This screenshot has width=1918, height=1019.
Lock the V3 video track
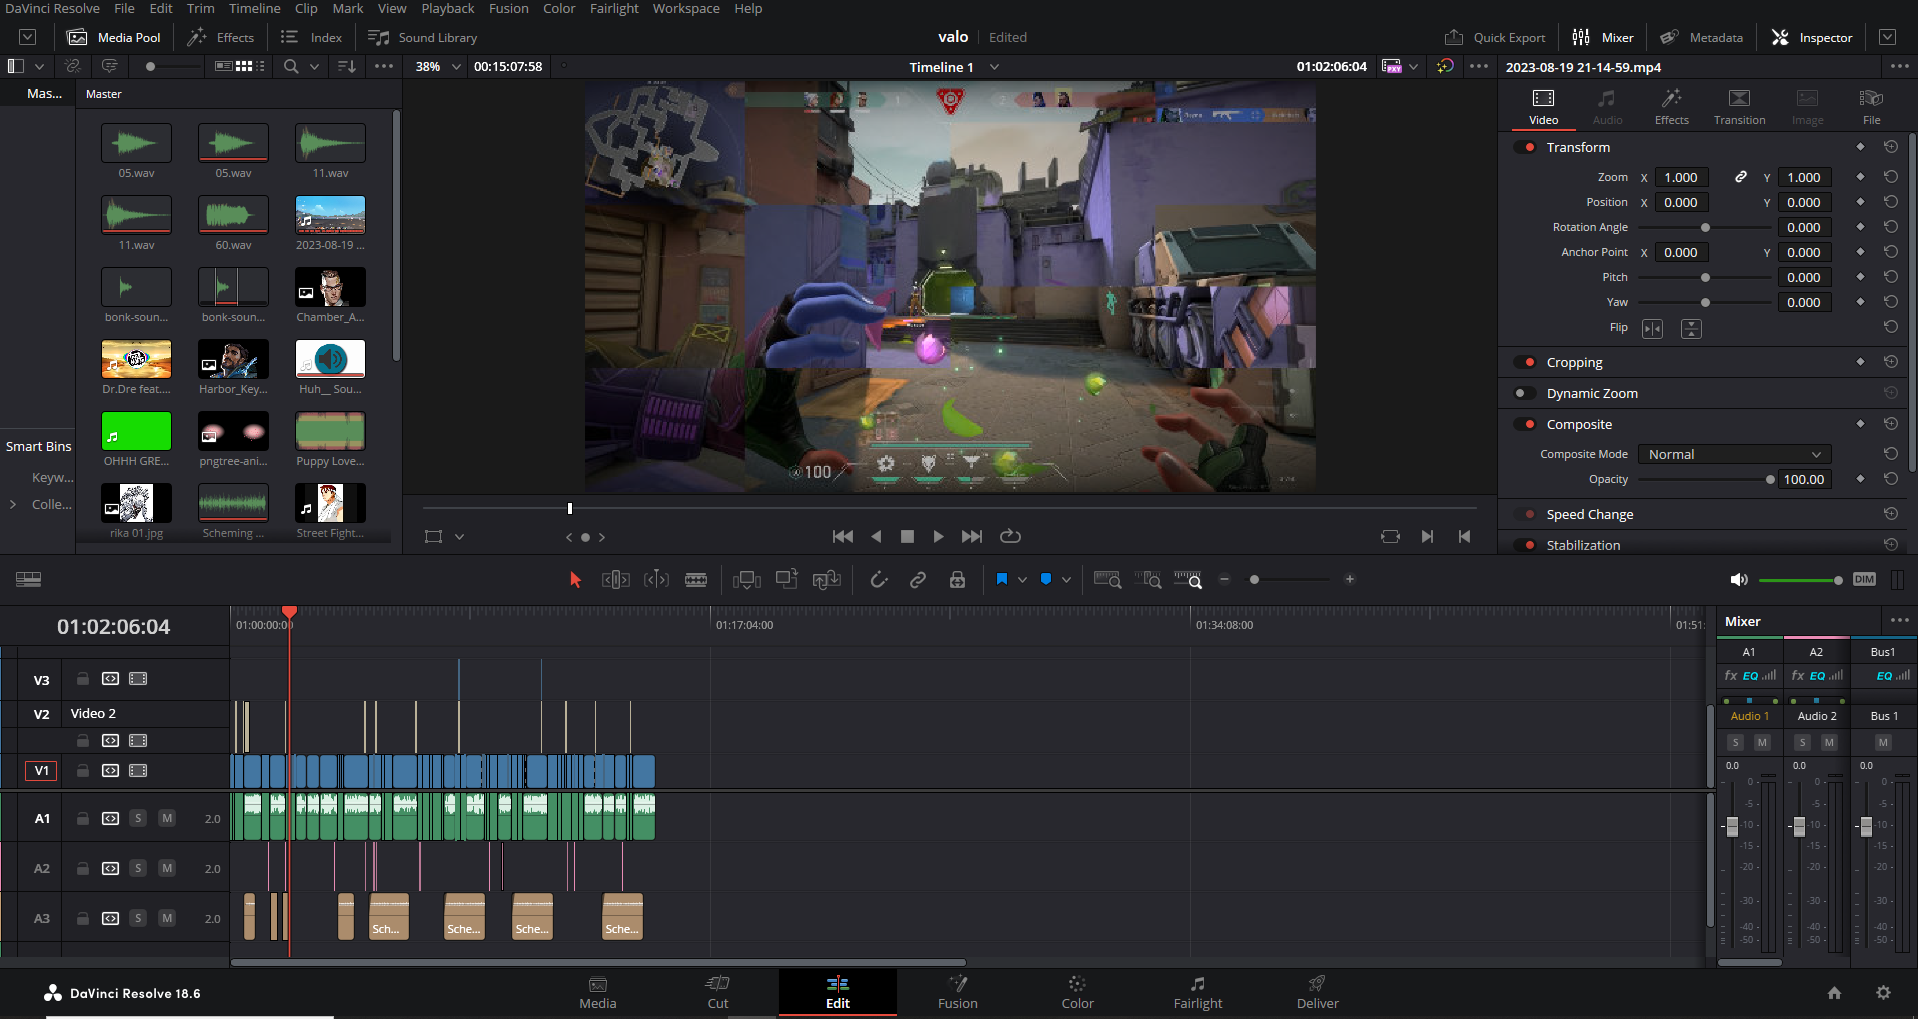click(x=83, y=679)
